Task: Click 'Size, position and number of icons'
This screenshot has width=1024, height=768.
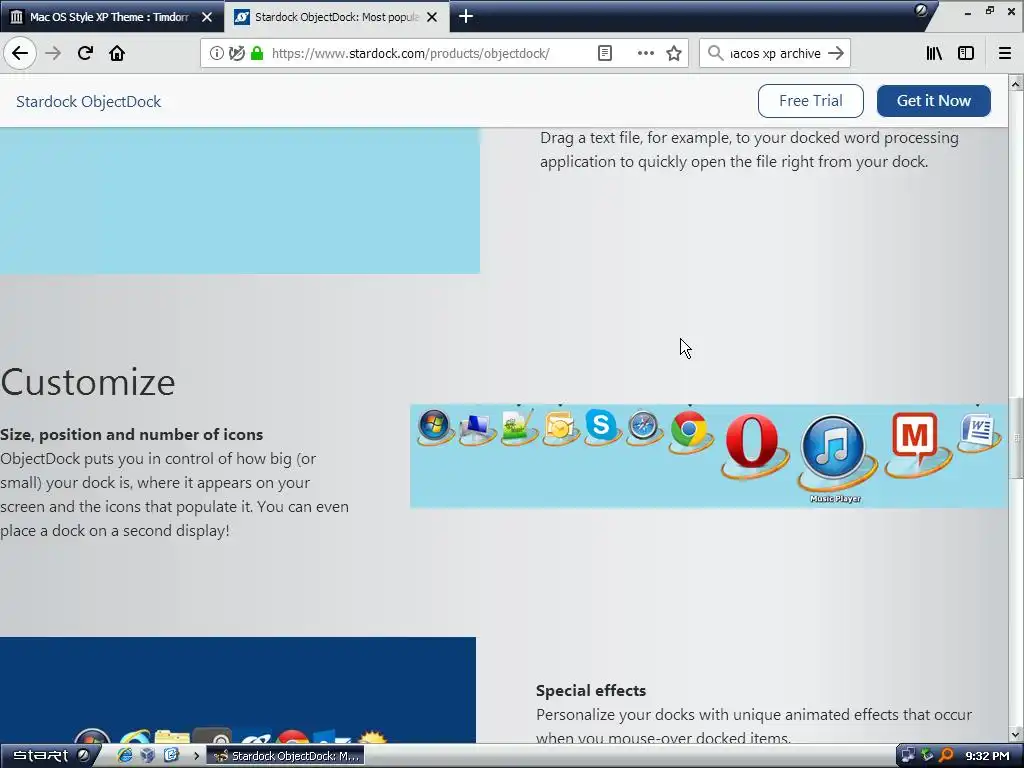Action: 132,434
